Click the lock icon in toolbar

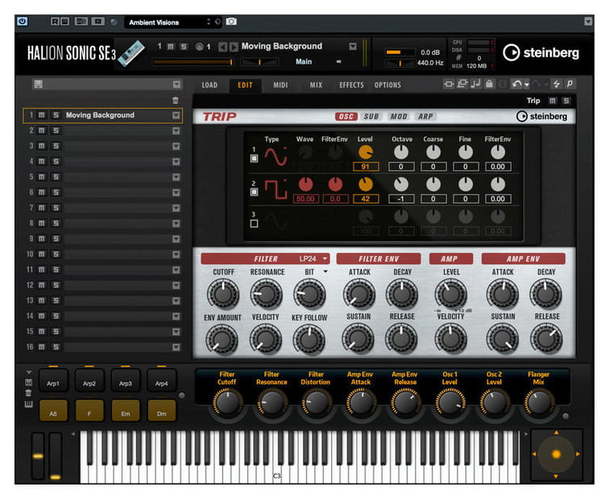(x=490, y=83)
